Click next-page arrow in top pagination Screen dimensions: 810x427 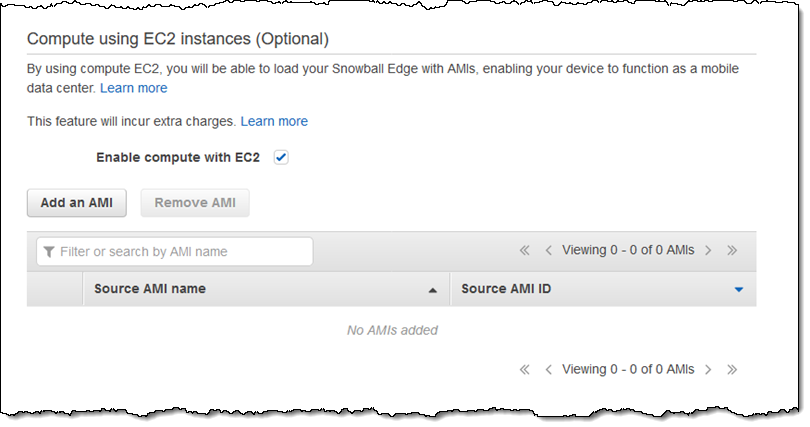point(708,250)
